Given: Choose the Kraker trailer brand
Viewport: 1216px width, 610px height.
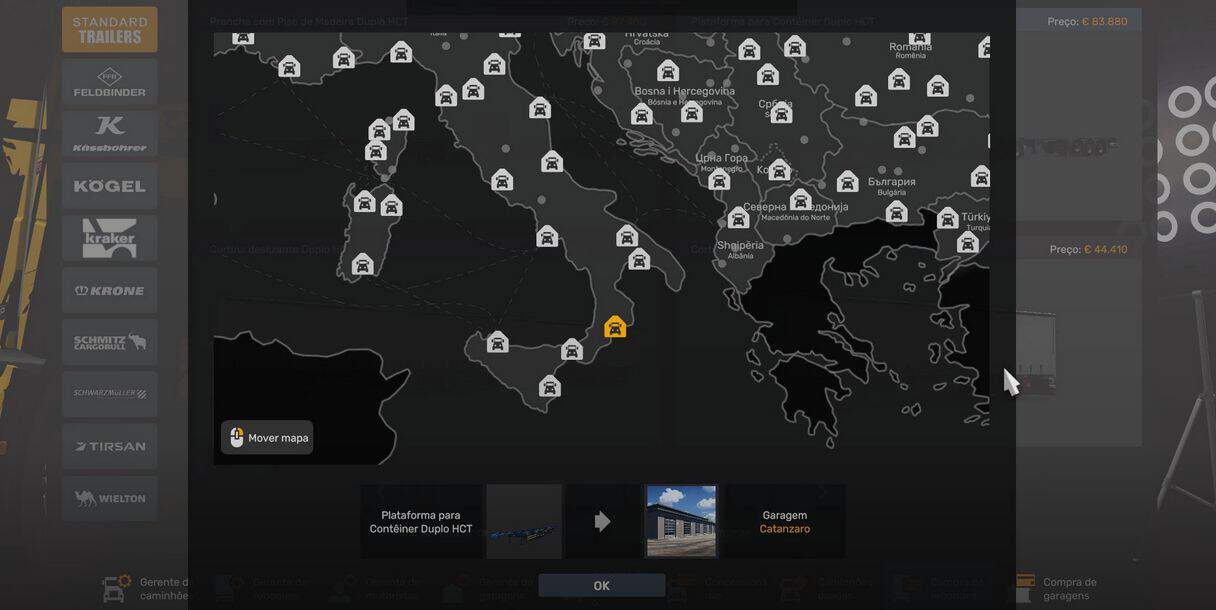Looking at the screenshot, I should [x=109, y=238].
